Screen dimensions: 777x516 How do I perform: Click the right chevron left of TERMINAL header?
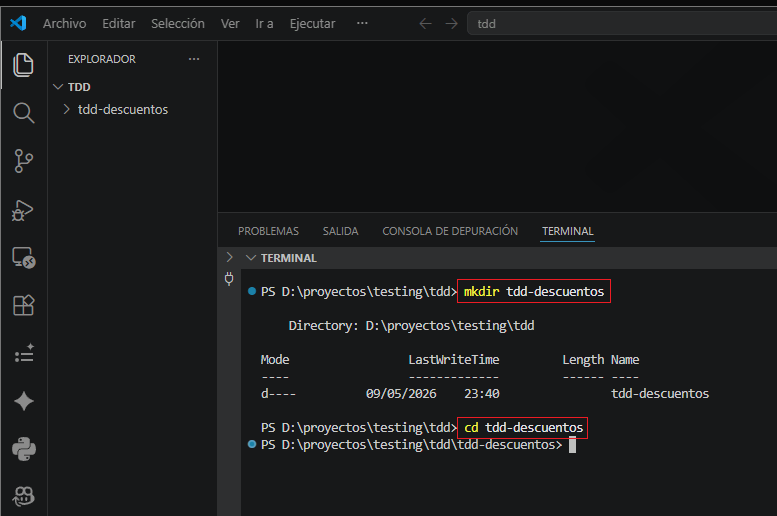point(229,257)
